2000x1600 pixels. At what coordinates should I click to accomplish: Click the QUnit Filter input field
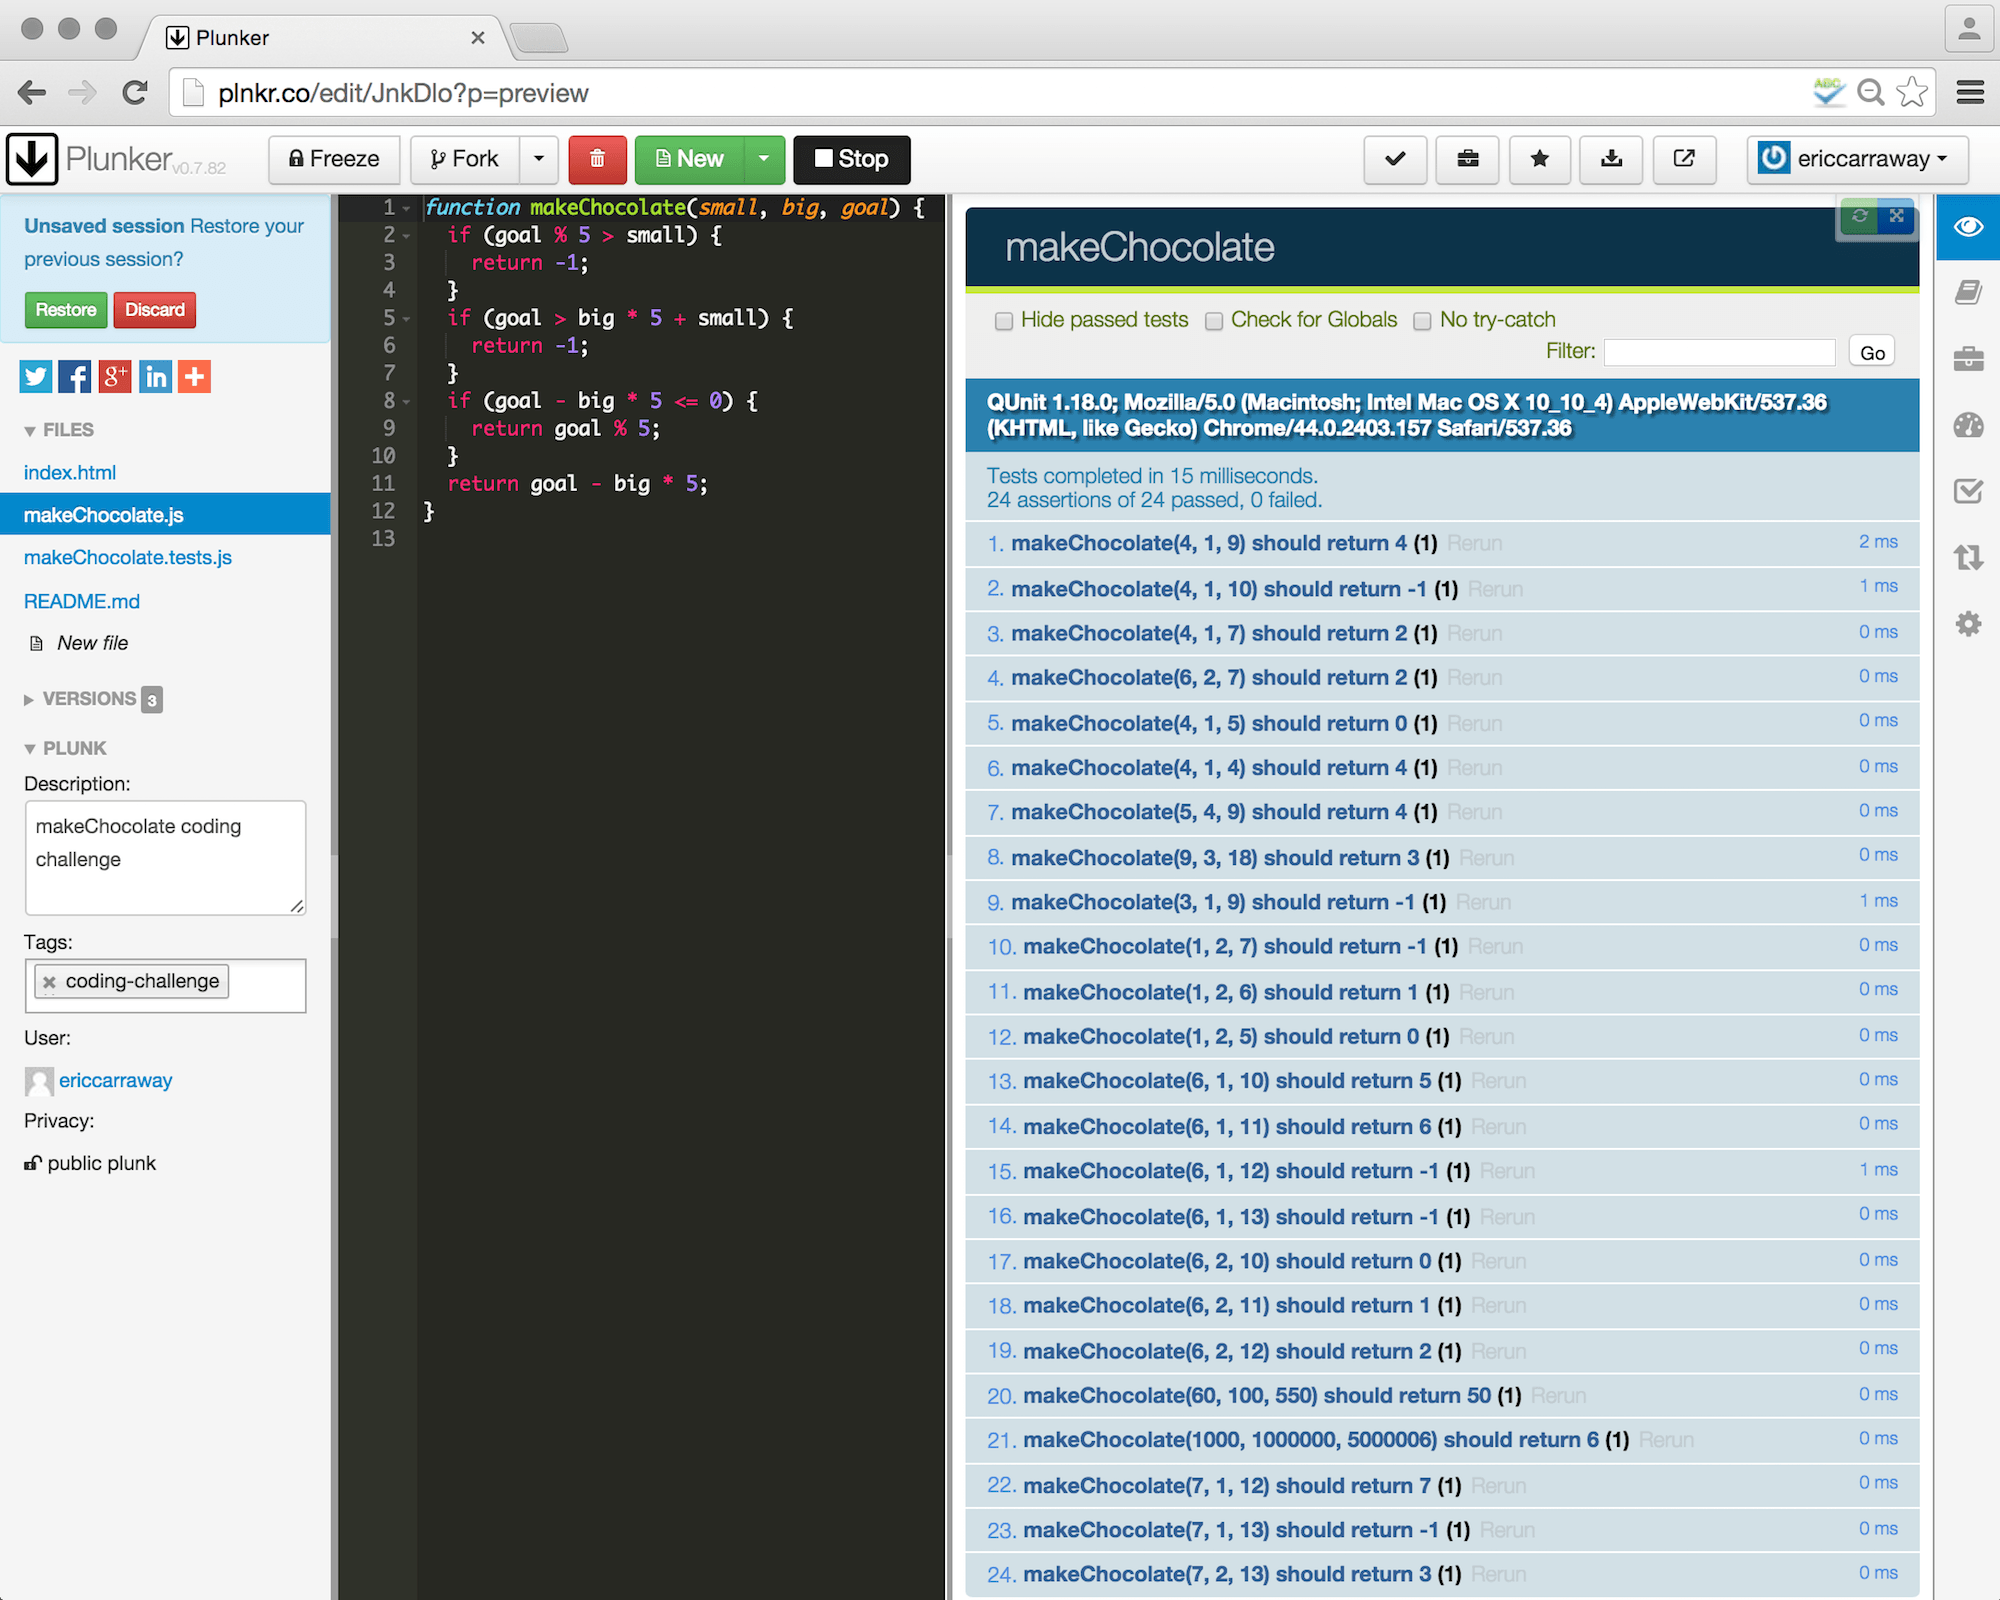1719,352
